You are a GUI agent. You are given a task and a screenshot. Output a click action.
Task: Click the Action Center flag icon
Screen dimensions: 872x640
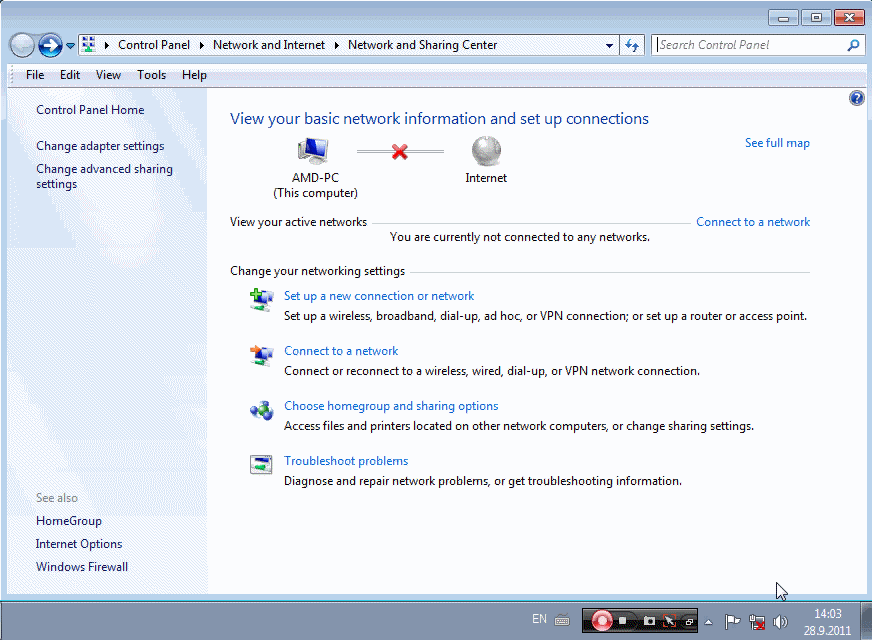coord(732,621)
